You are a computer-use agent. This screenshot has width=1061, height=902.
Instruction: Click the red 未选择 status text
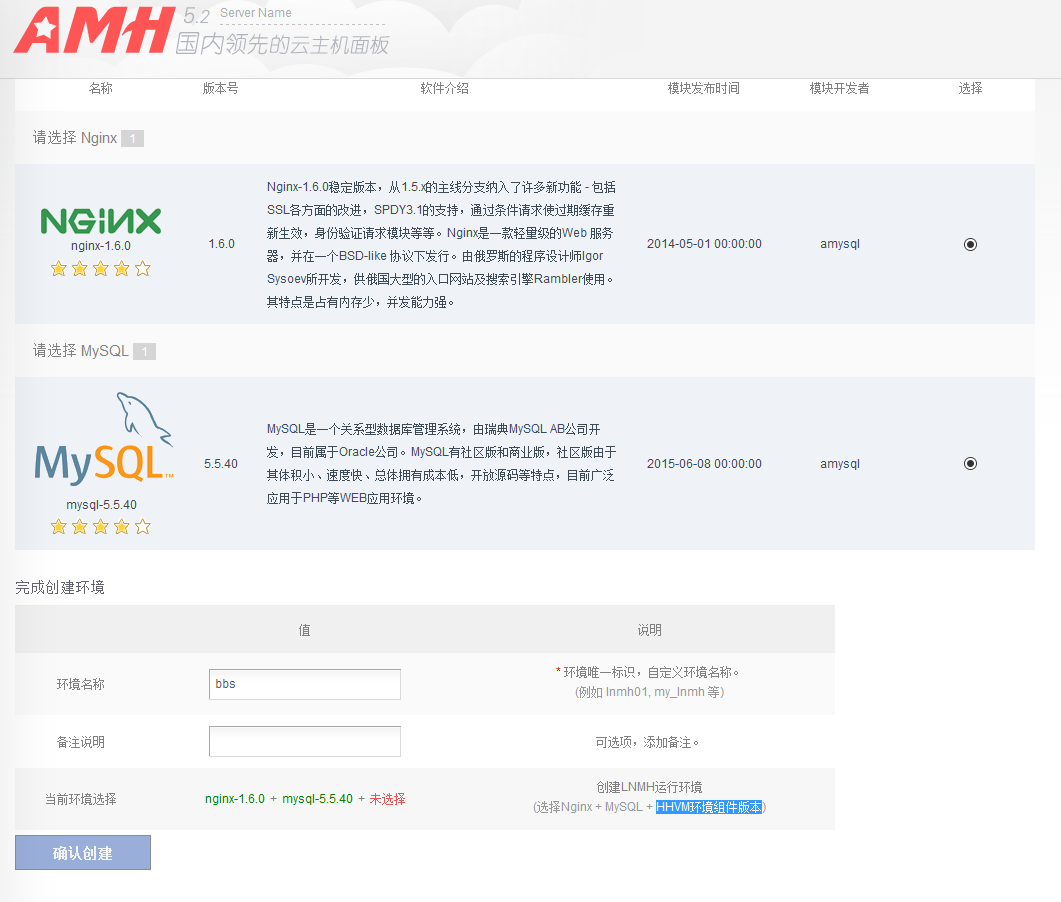387,799
